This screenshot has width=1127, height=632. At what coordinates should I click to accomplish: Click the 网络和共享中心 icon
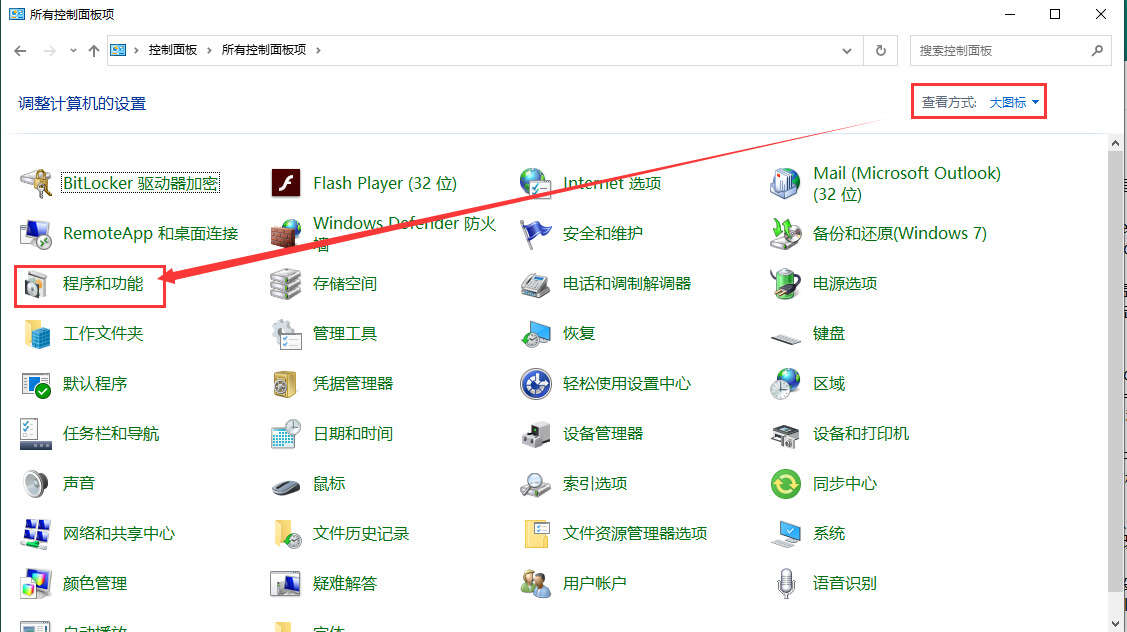(x=36, y=533)
